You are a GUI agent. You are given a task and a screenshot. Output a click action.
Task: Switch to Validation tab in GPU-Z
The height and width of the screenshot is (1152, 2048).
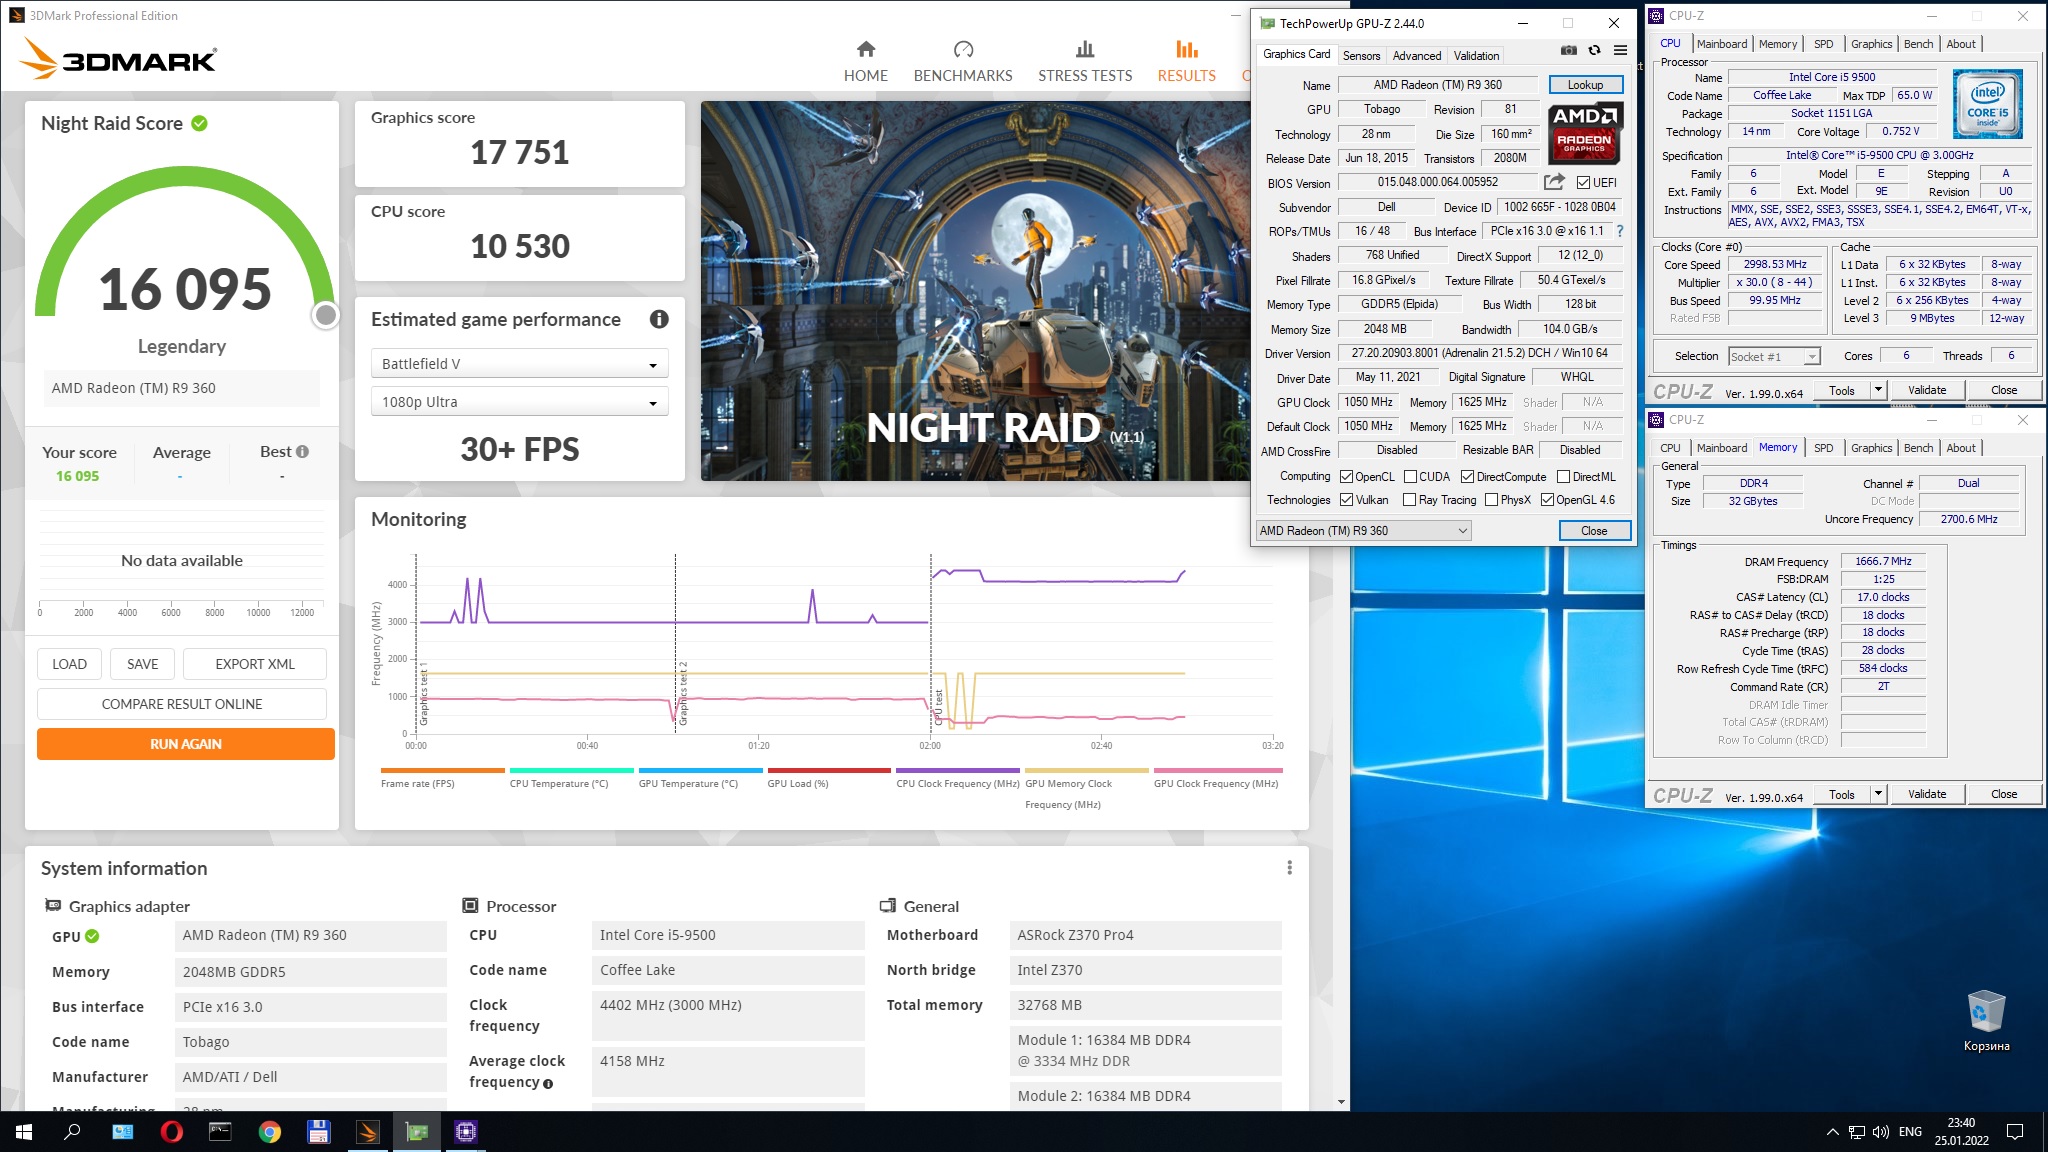tap(1476, 56)
